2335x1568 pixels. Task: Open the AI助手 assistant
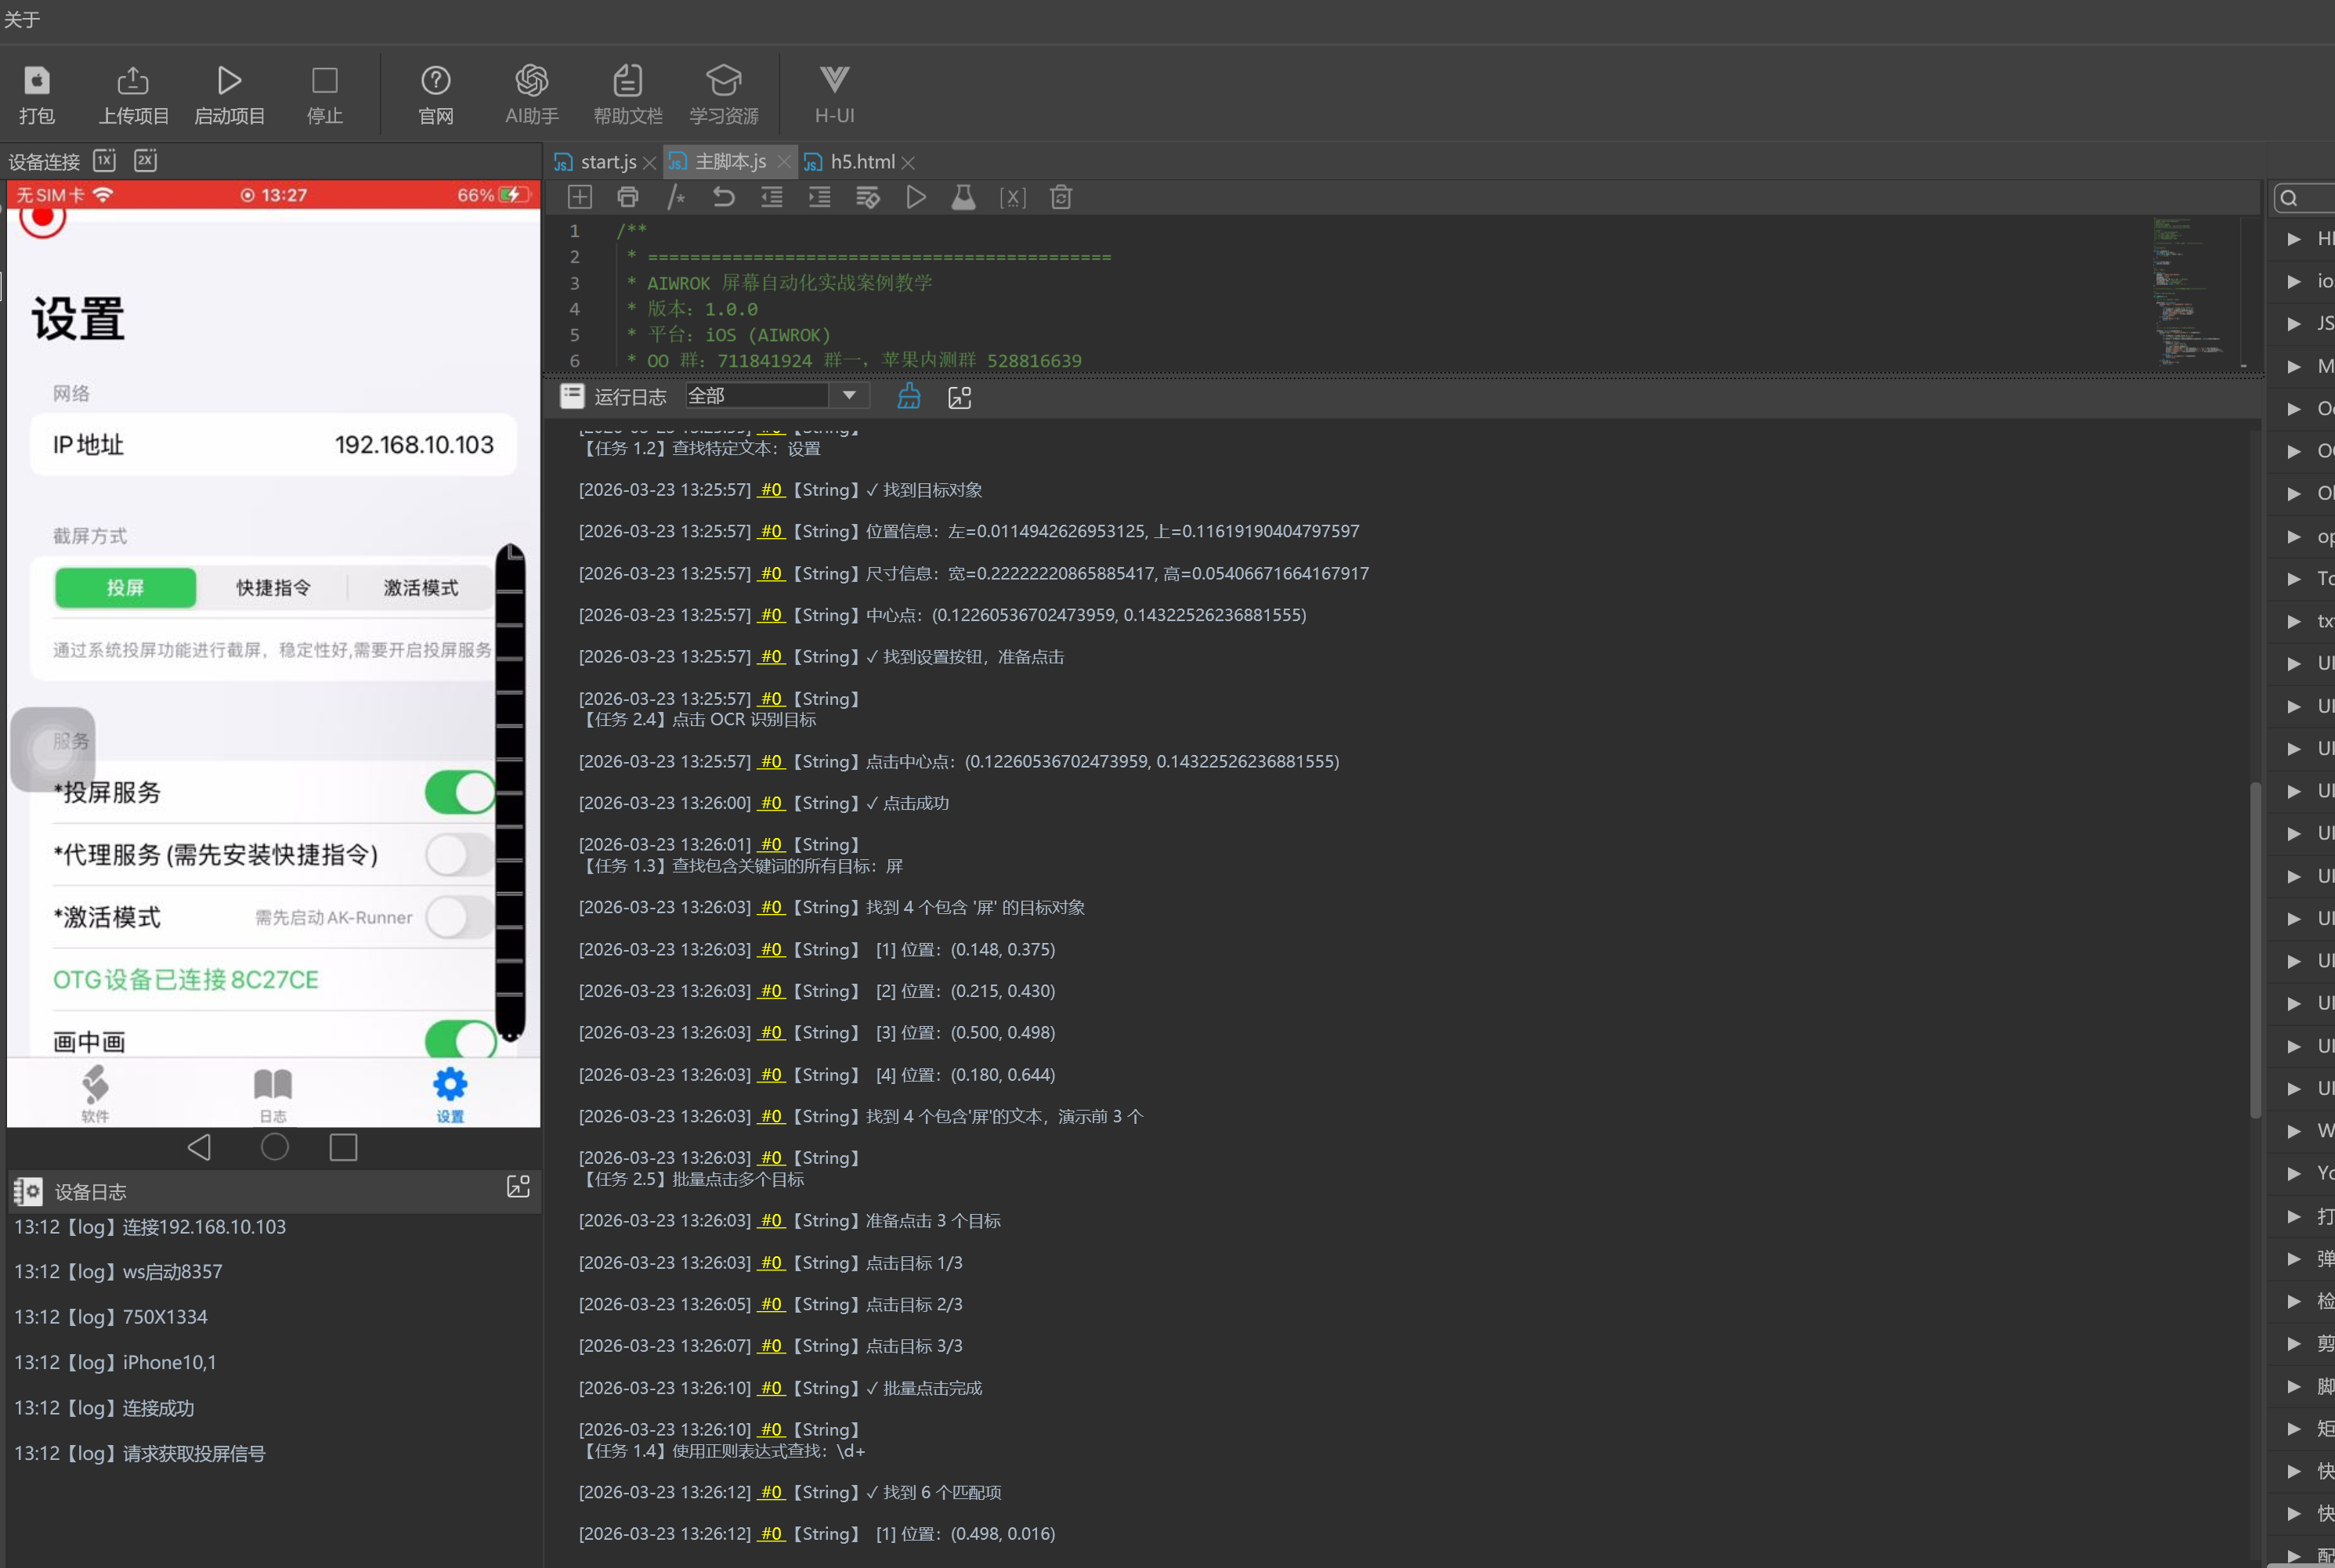tap(531, 81)
